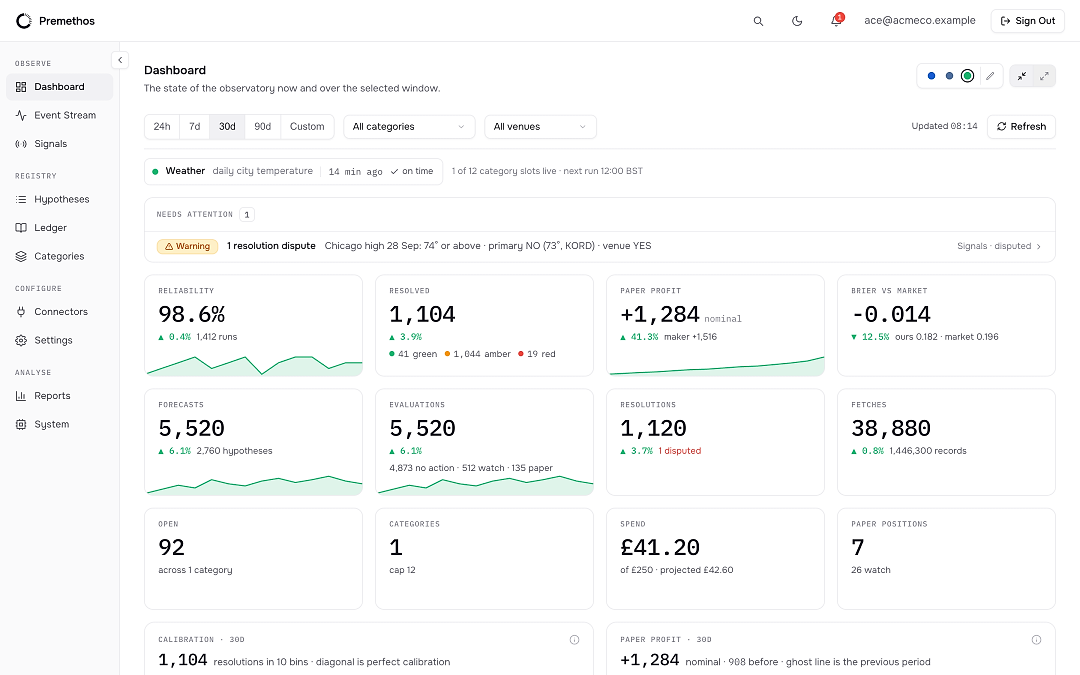Image resolution: width=1080 pixels, height=675 pixels.
Task: Select the 7d time window
Action: click(x=195, y=127)
